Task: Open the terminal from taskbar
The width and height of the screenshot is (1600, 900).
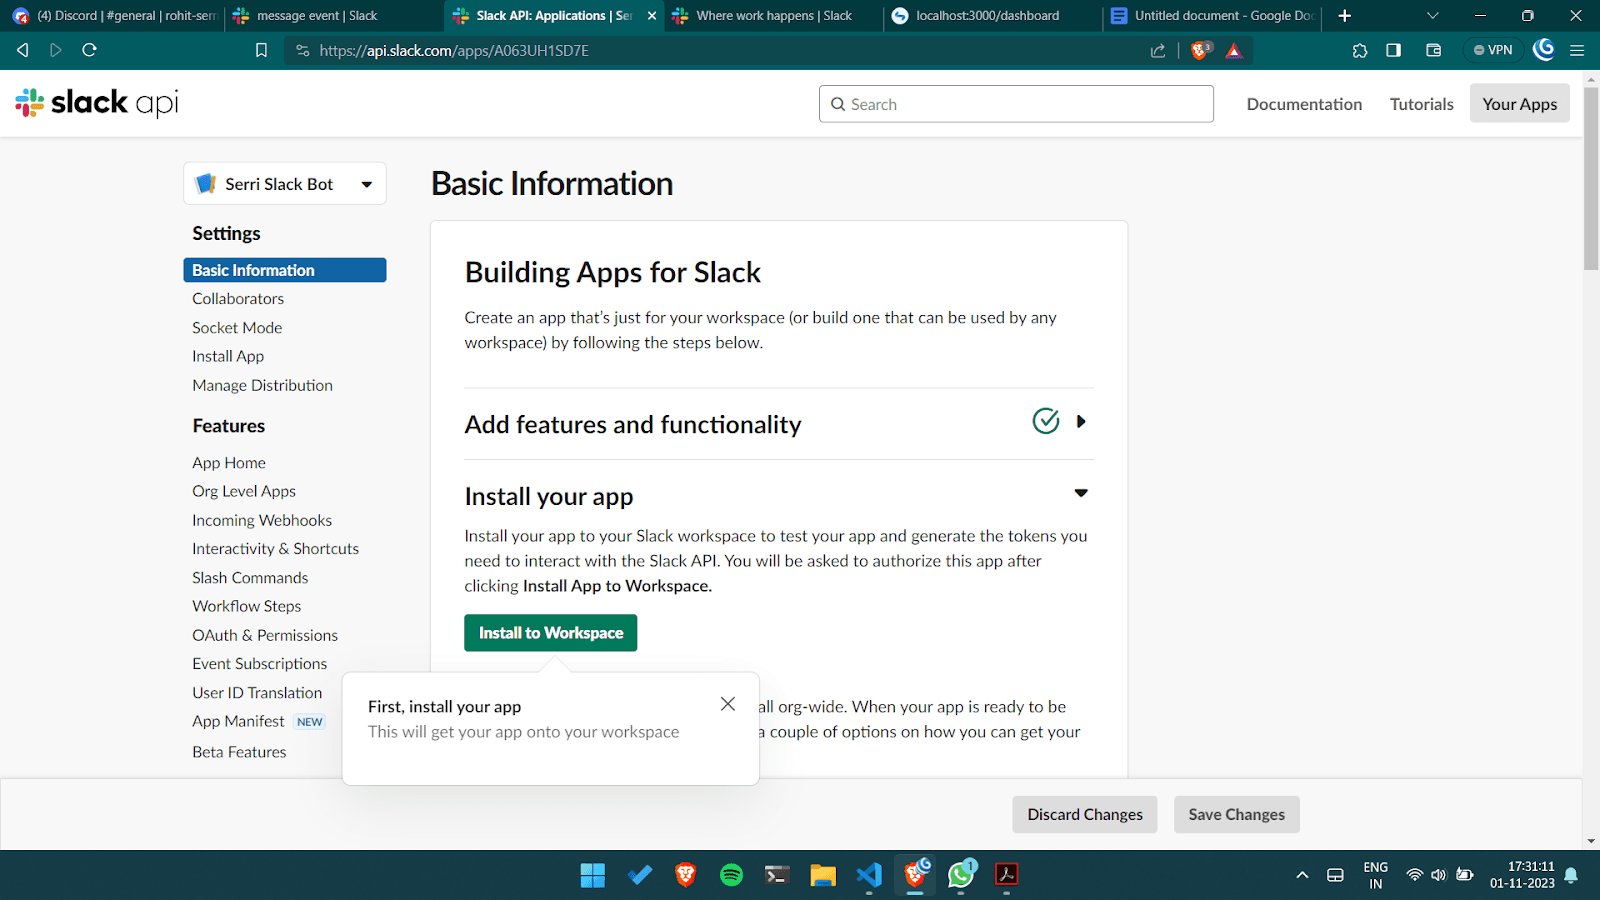Action: pos(777,875)
